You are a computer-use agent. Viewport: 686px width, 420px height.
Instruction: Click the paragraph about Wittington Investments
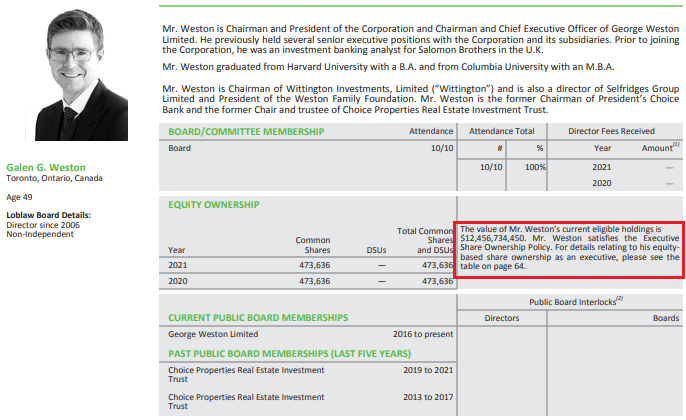(420, 99)
